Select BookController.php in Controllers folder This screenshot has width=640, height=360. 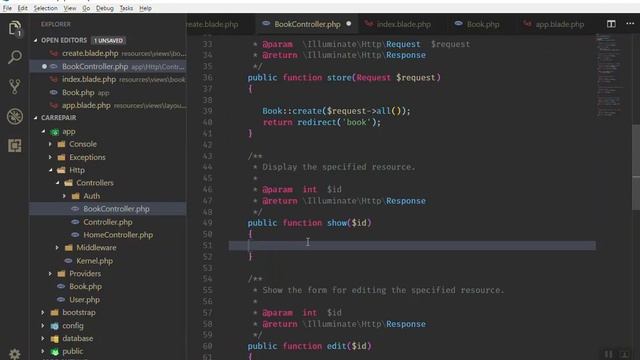click(x=108, y=209)
